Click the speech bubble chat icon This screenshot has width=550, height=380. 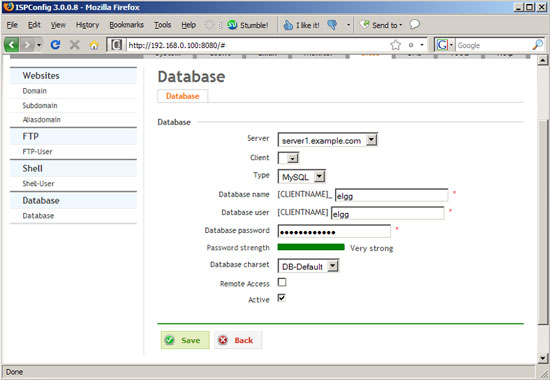415,24
